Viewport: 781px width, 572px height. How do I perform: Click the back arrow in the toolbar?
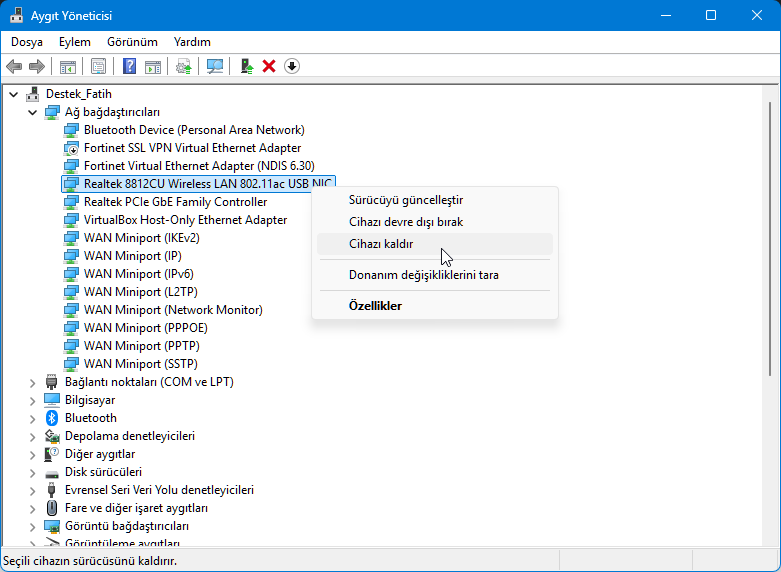pyautogui.click(x=14, y=66)
